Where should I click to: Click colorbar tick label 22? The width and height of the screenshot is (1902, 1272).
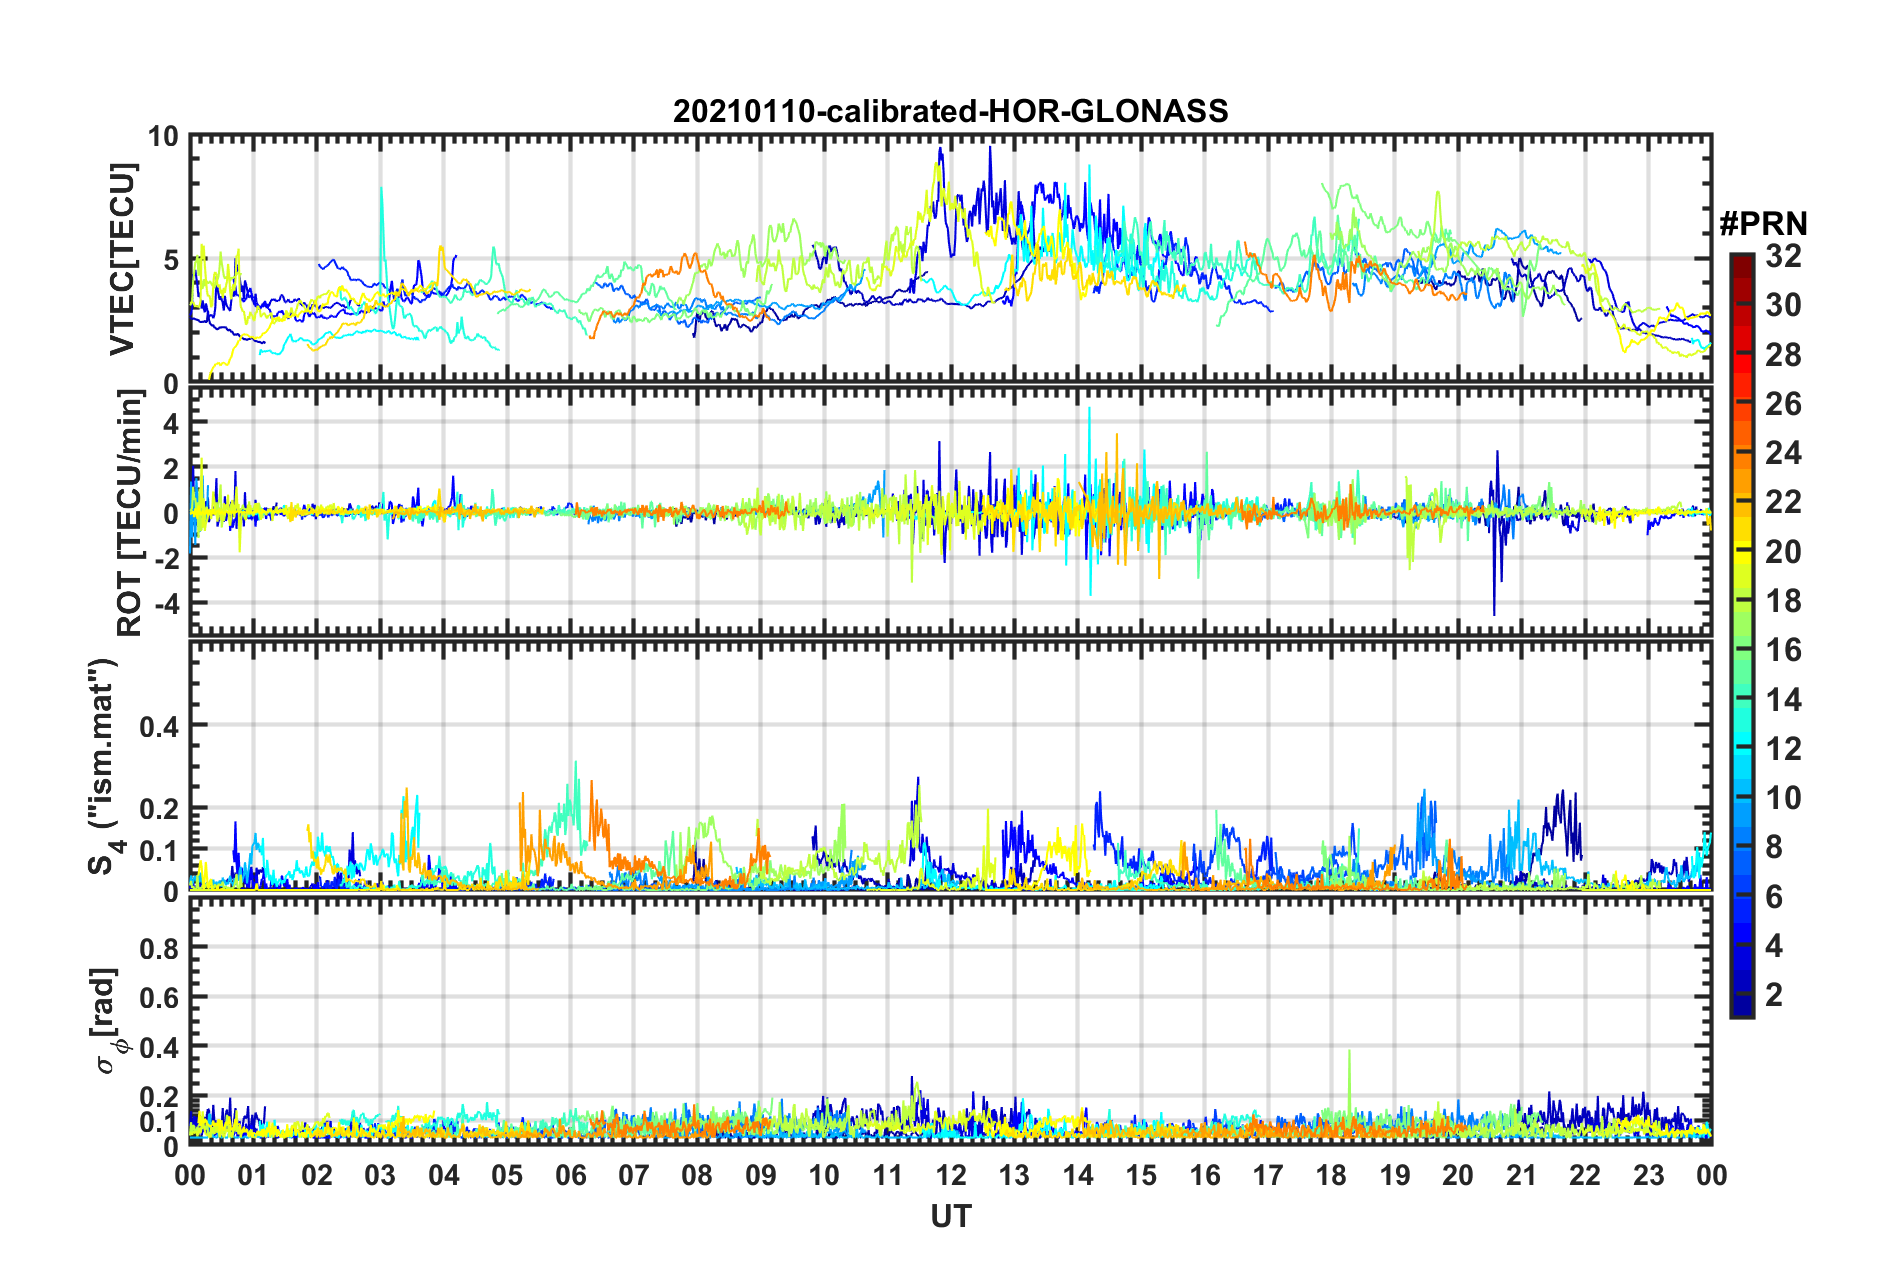point(1783,502)
